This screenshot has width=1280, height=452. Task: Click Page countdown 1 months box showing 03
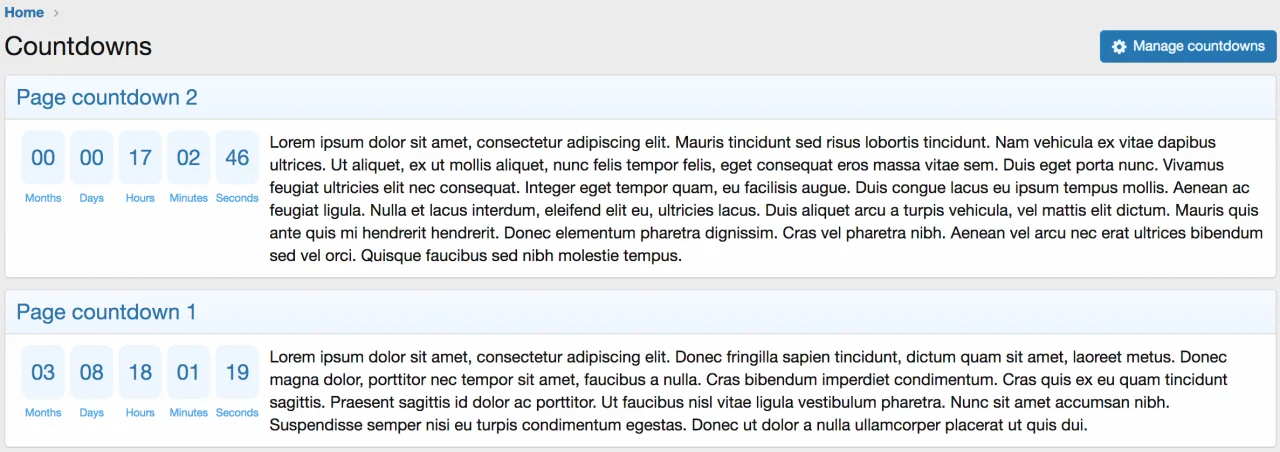point(43,372)
